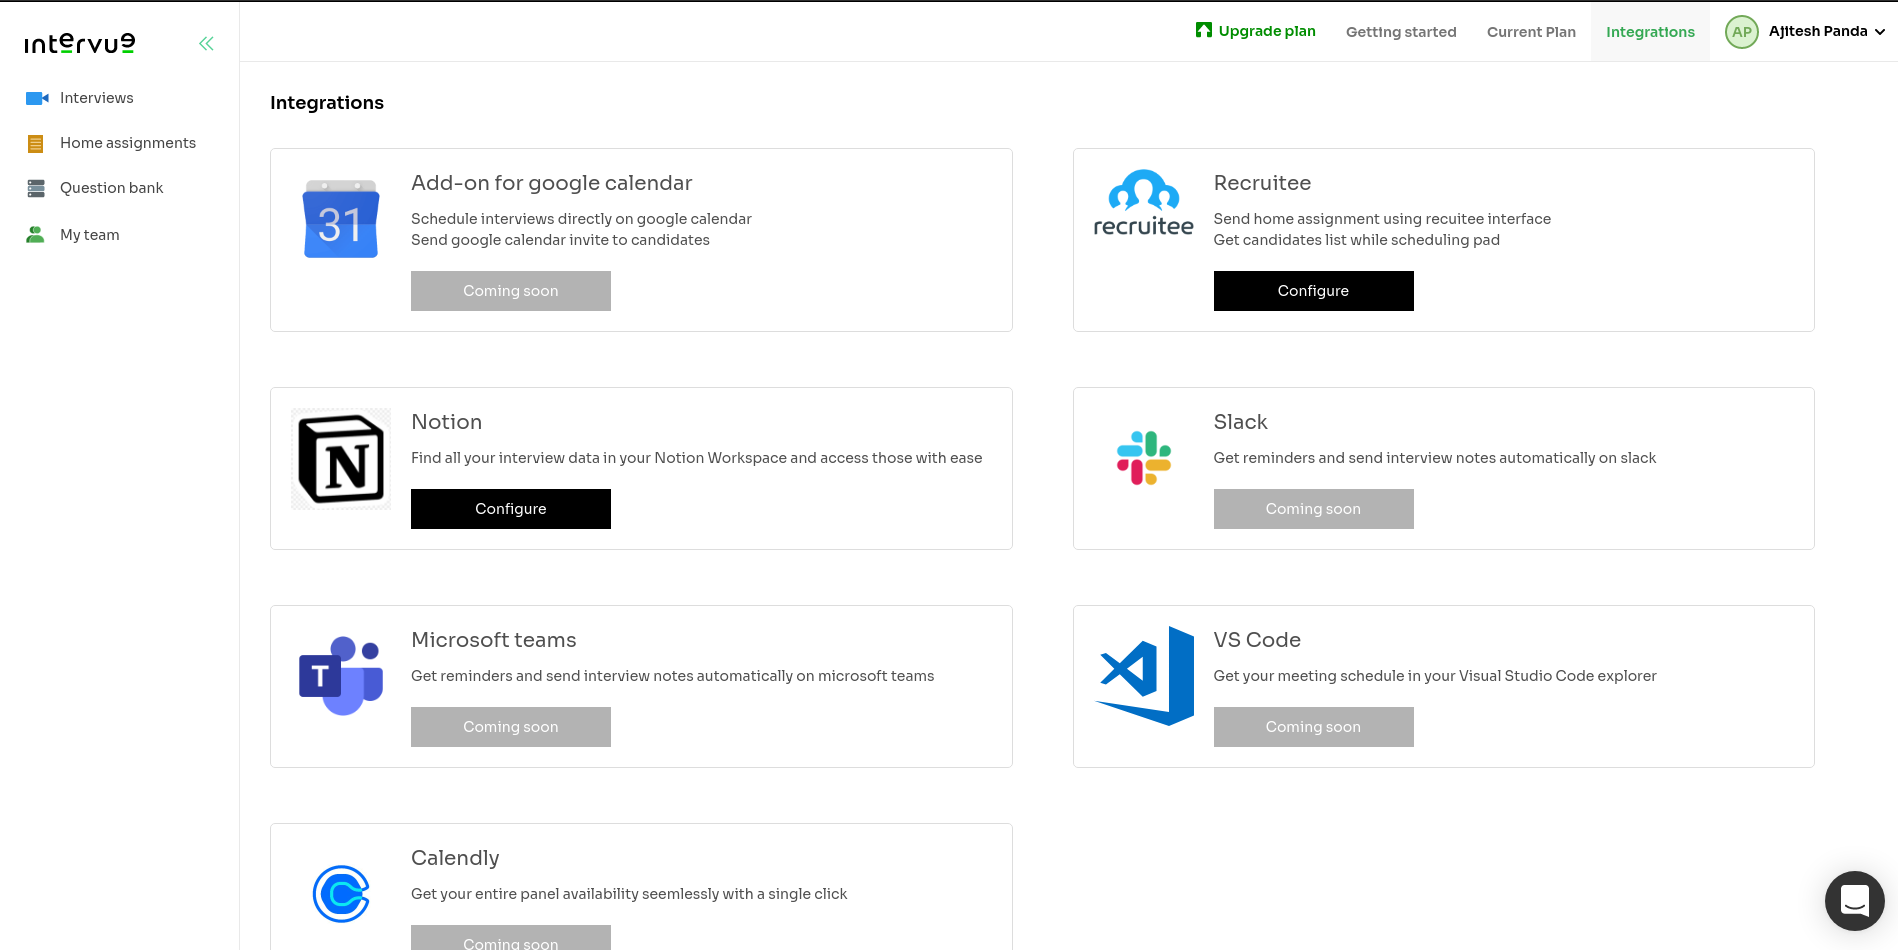Collapse the sidebar with double-chevron icon
This screenshot has height=950, width=1898.
206,43
